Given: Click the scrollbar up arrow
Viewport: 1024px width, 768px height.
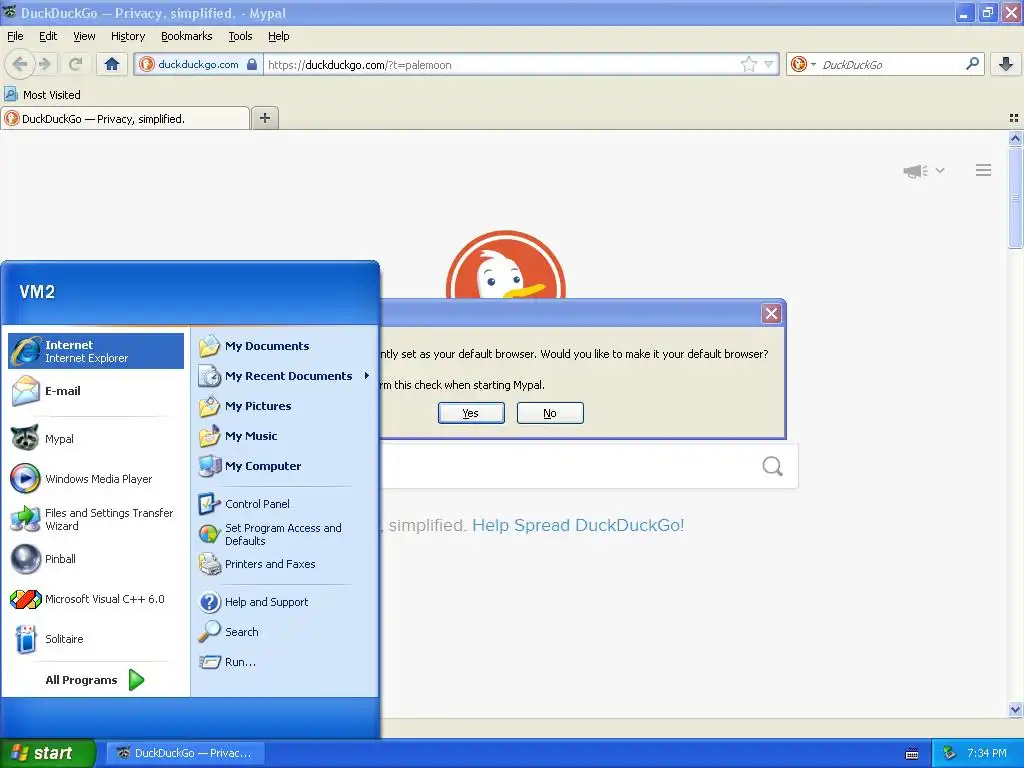Looking at the screenshot, I should click(x=1015, y=138).
